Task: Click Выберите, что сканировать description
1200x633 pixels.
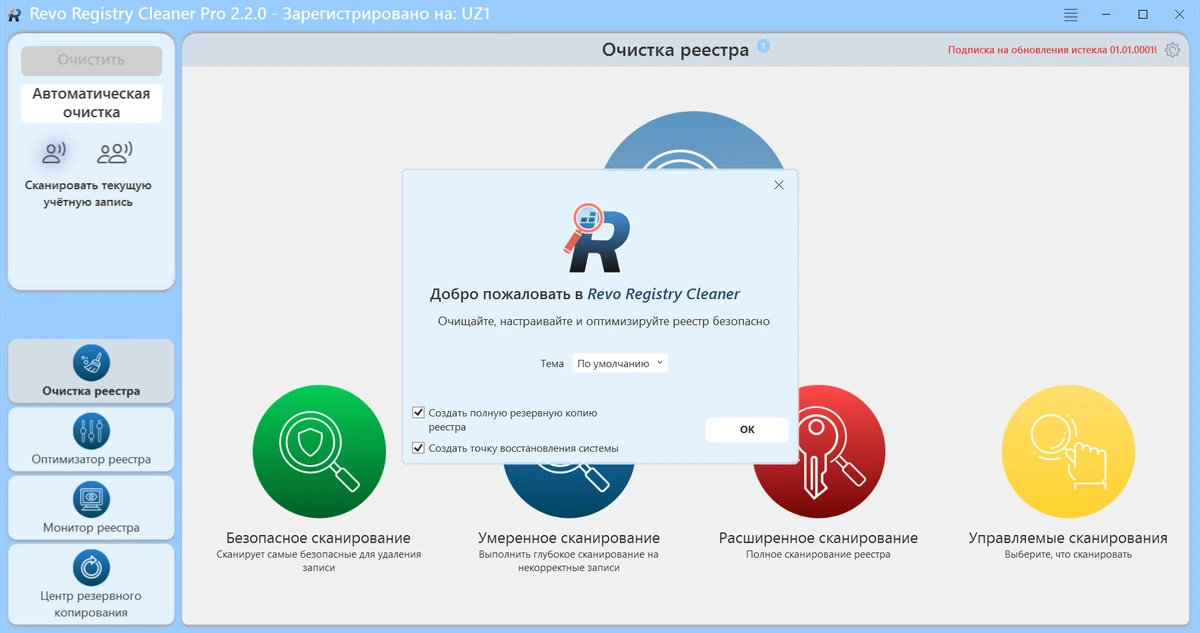Action: point(1068,554)
